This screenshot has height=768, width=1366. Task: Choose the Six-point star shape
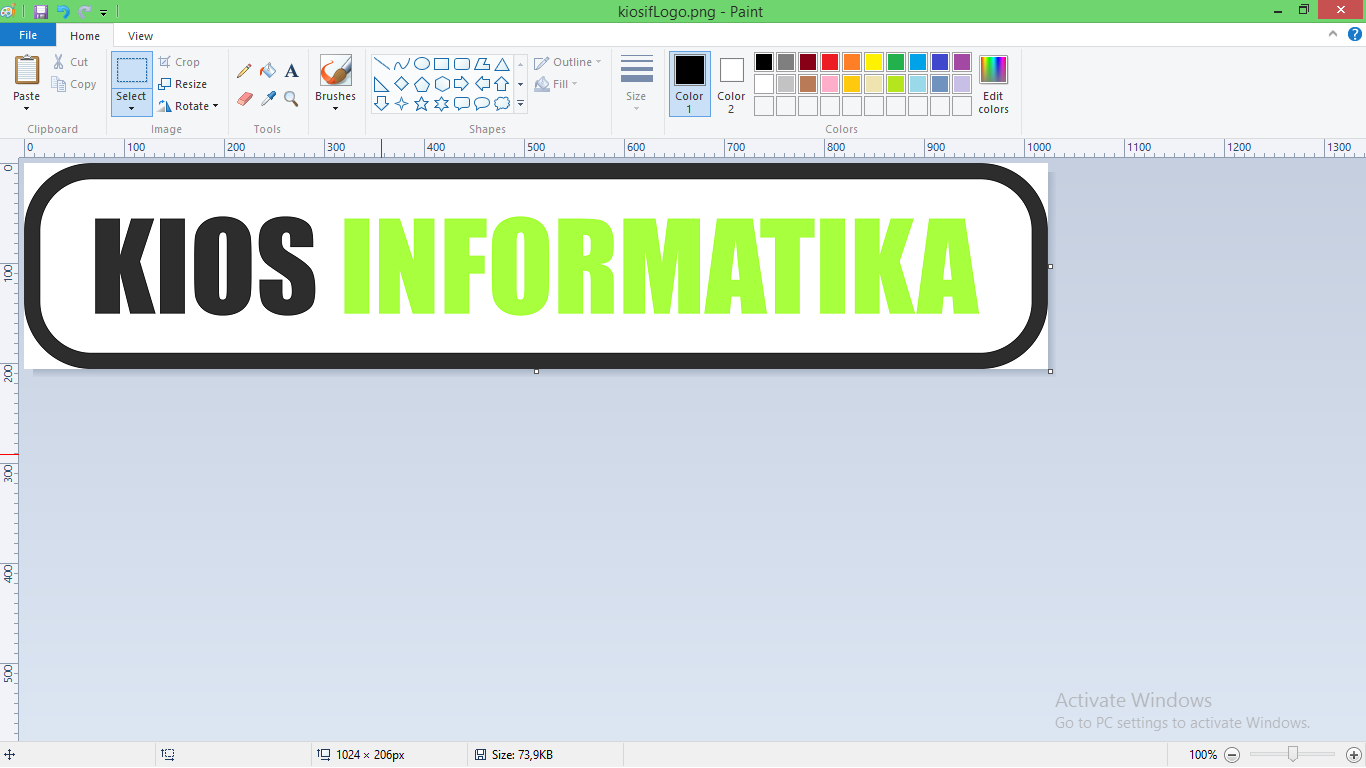(441, 103)
